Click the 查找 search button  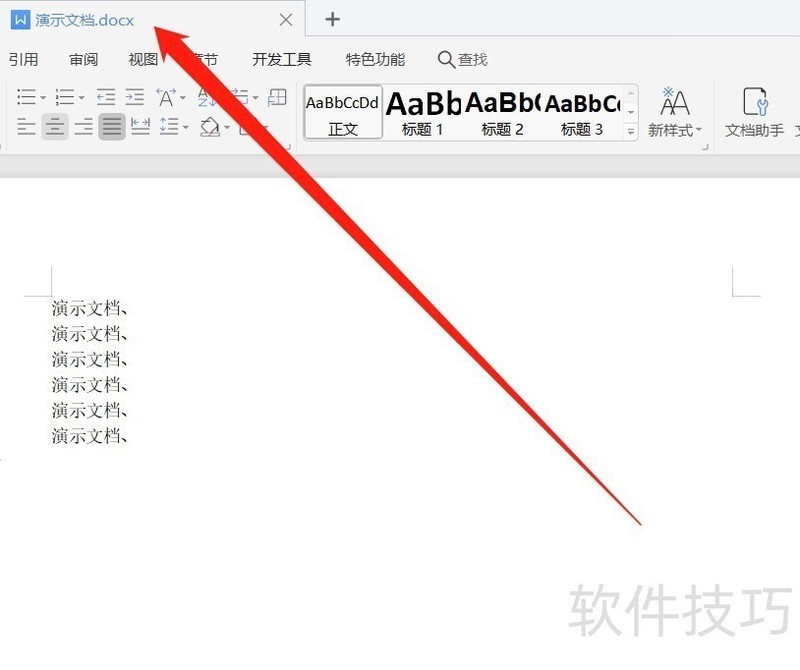click(463, 60)
